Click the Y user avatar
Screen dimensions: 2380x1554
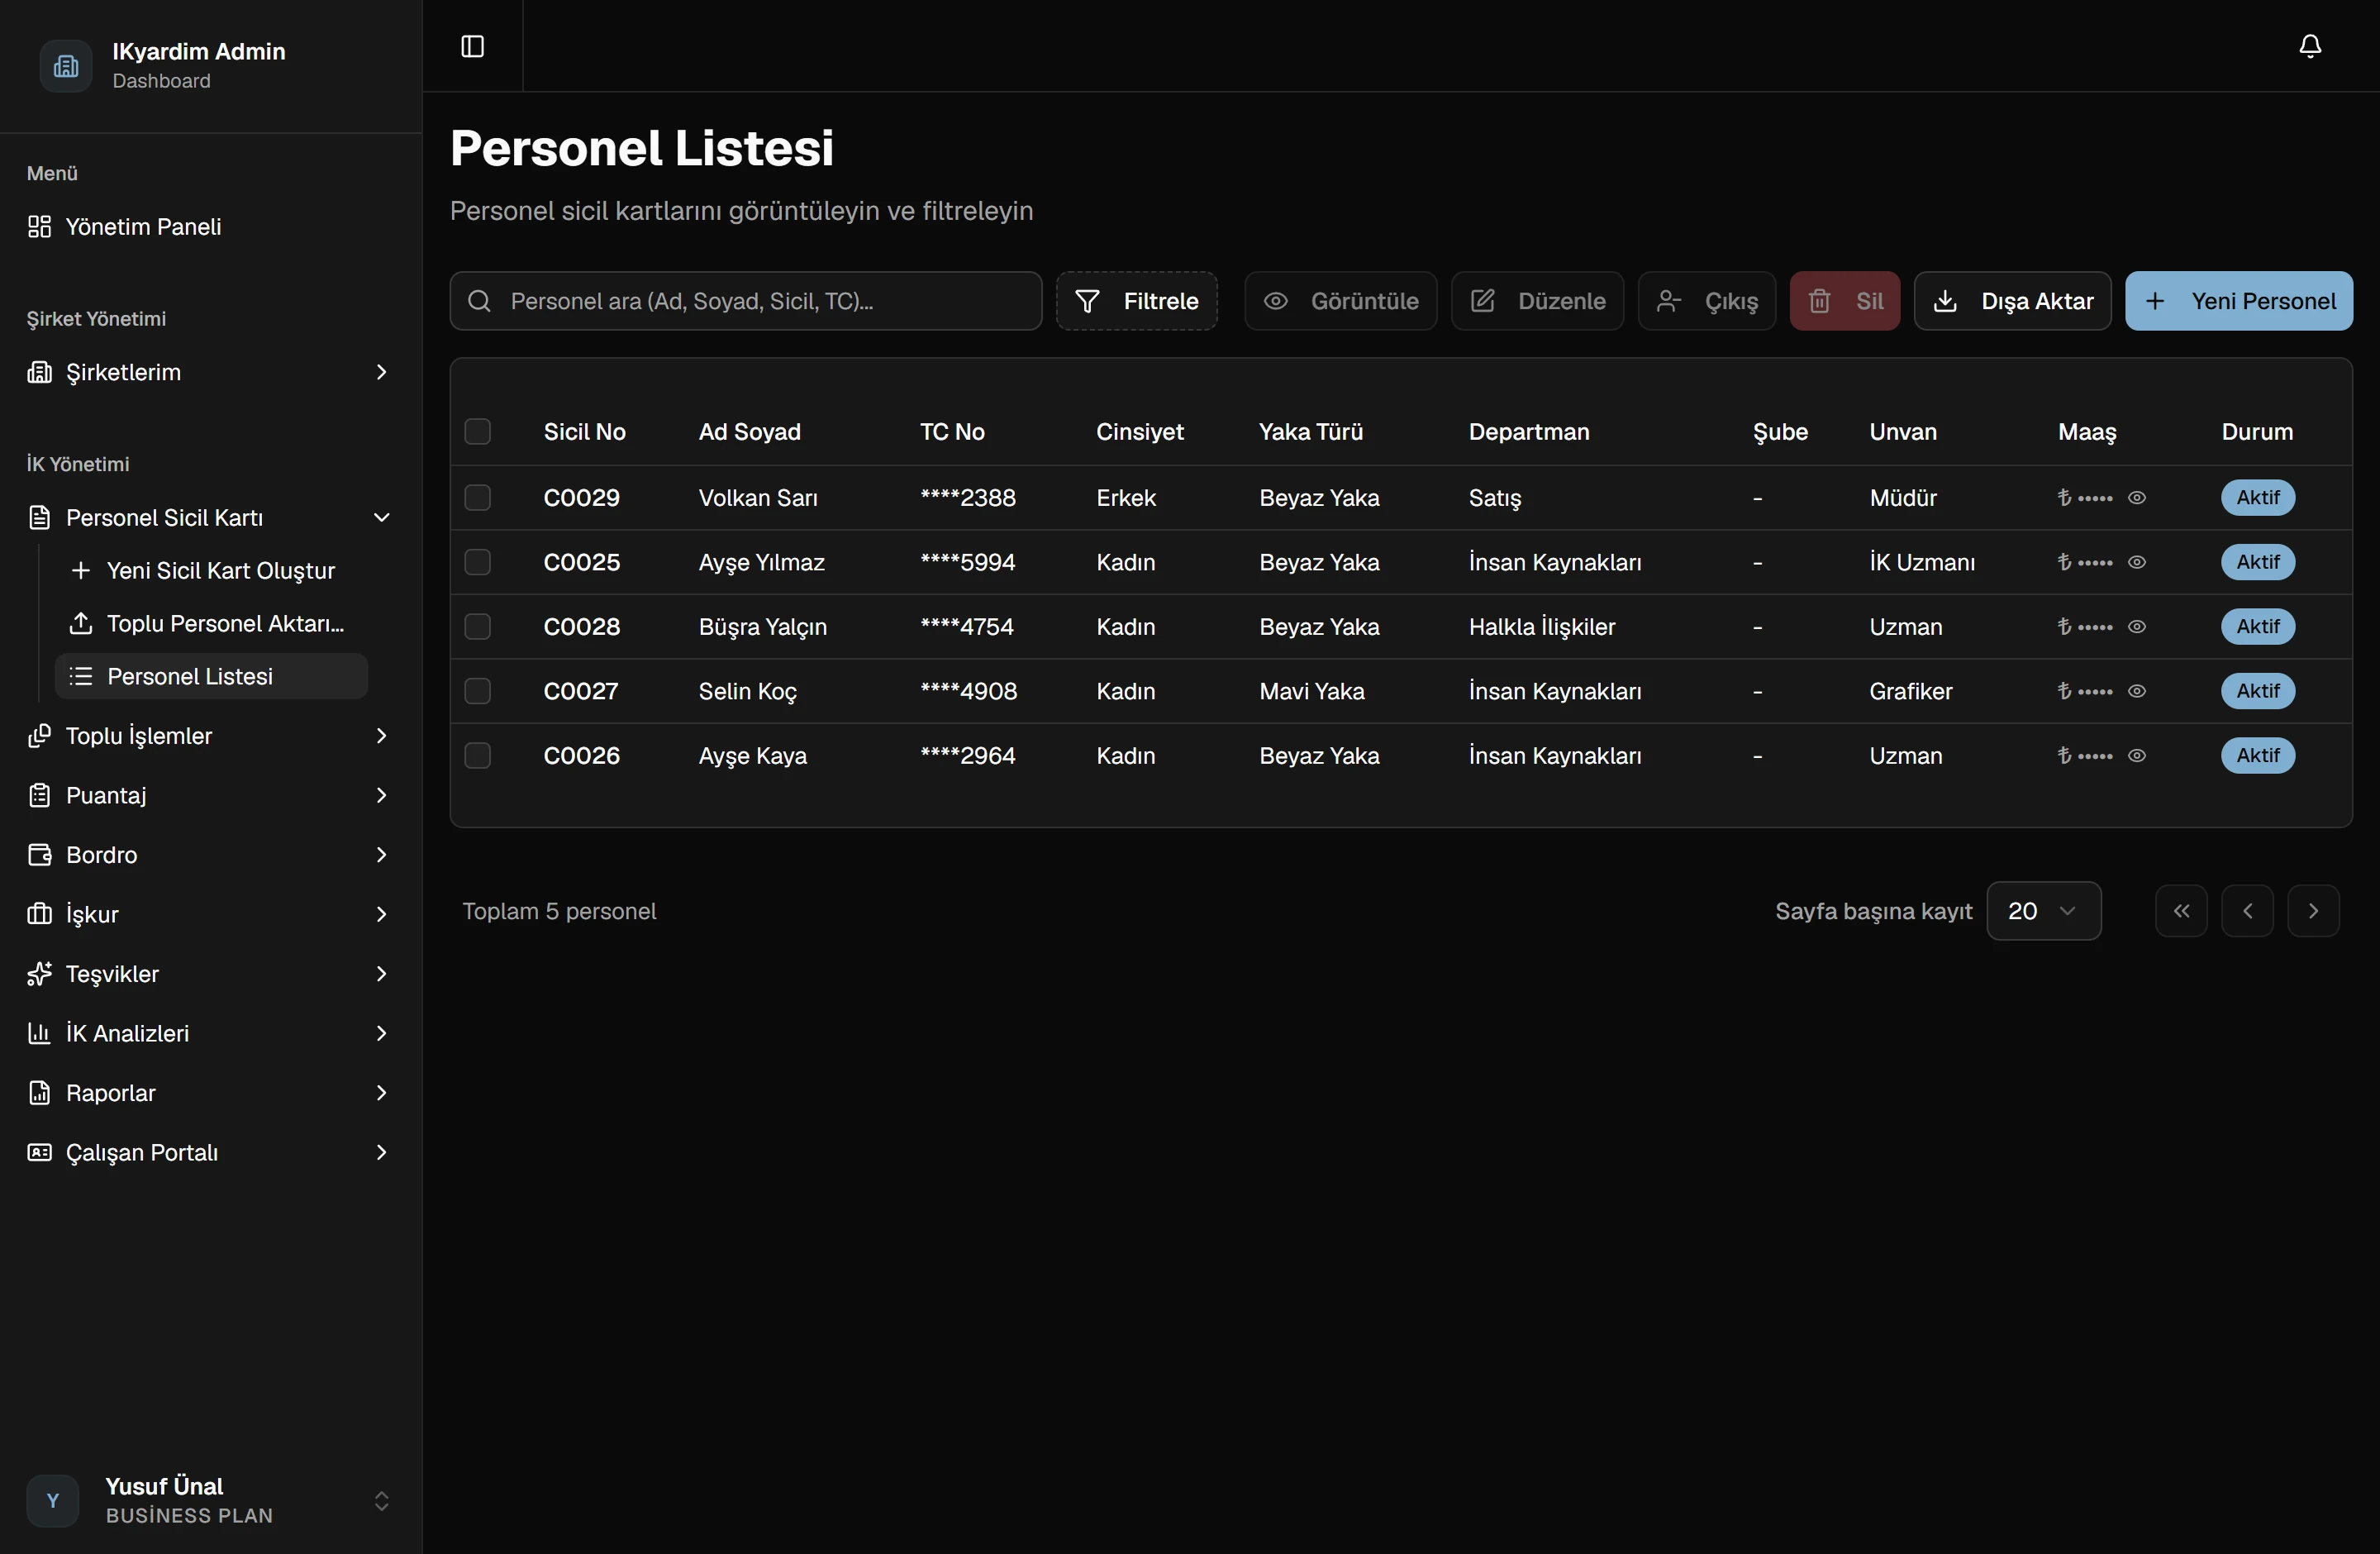[x=53, y=1501]
